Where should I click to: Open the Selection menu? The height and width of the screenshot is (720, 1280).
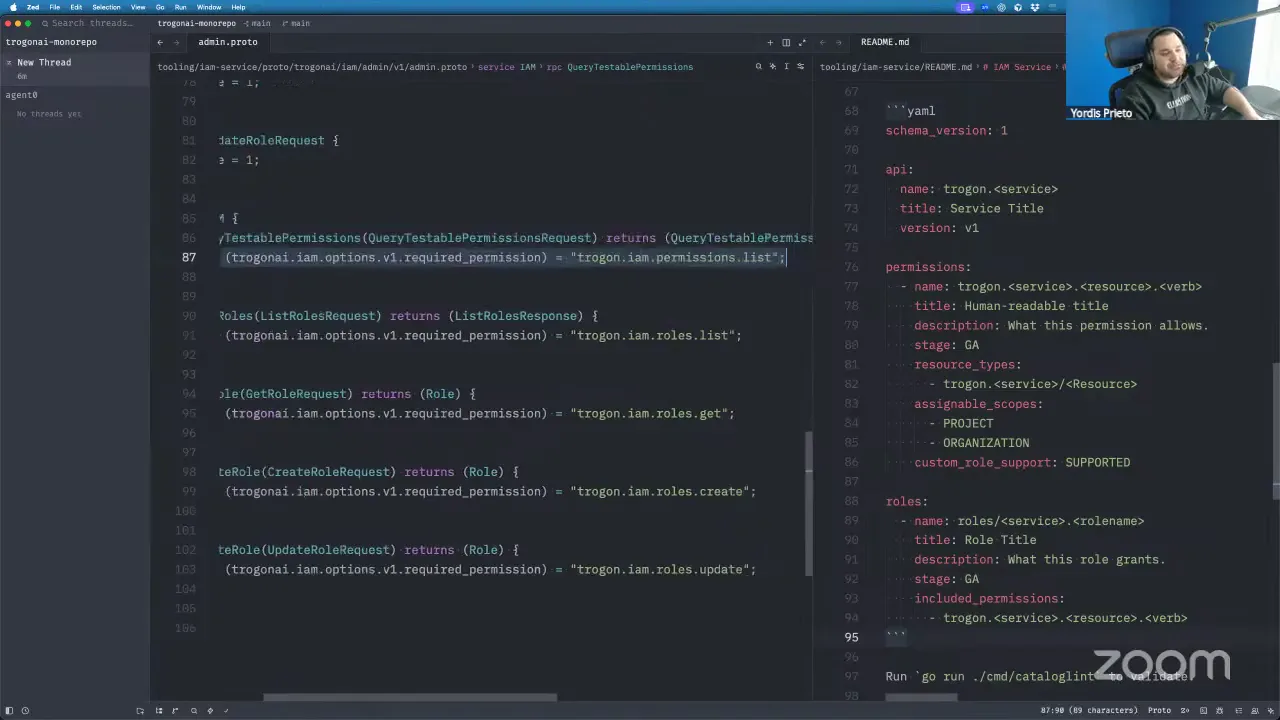click(x=106, y=7)
